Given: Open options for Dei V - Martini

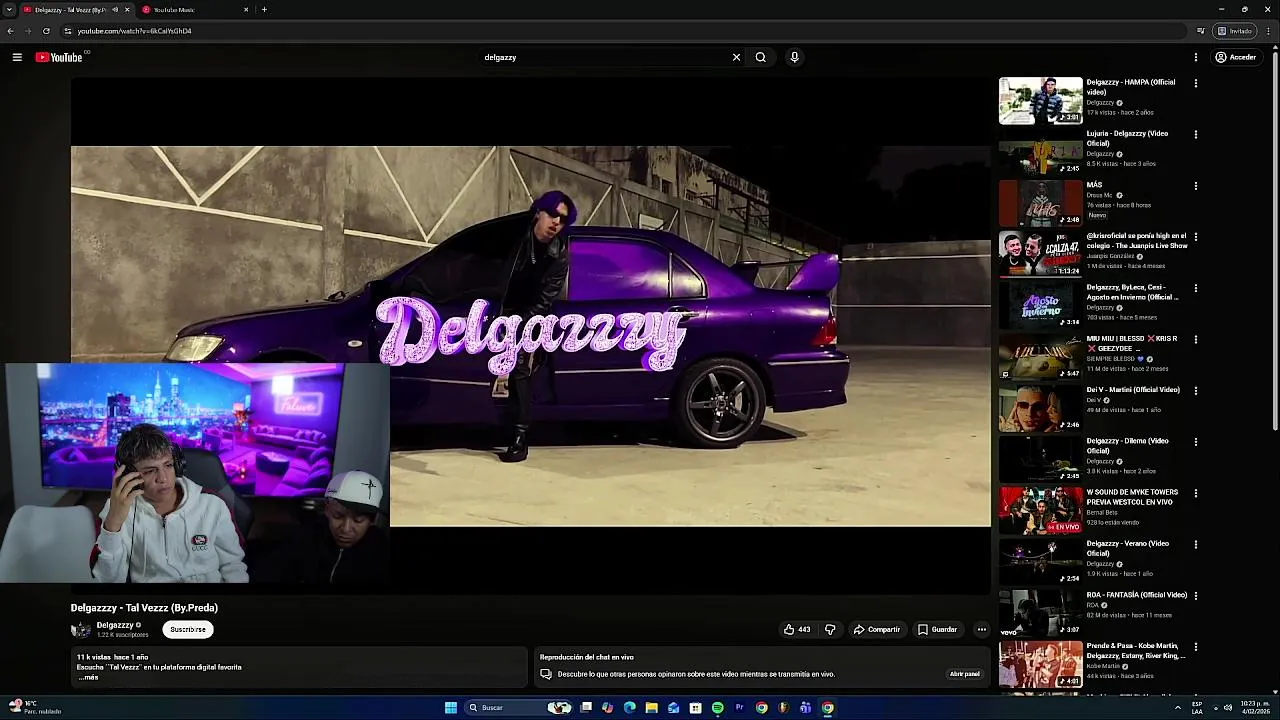Looking at the screenshot, I should point(1195,390).
